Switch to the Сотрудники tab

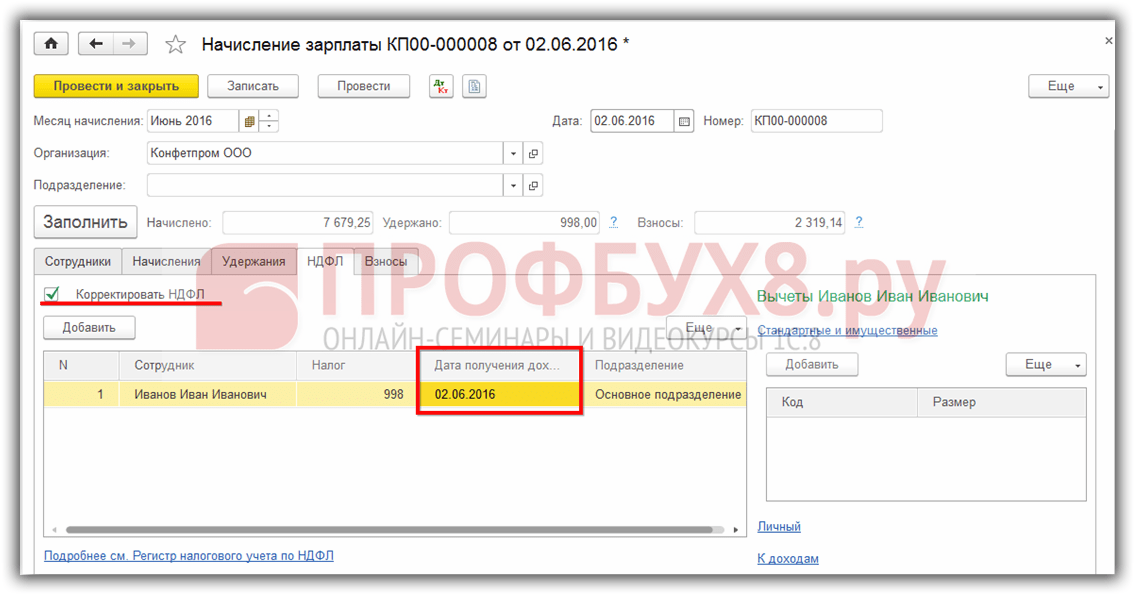(78, 261)
